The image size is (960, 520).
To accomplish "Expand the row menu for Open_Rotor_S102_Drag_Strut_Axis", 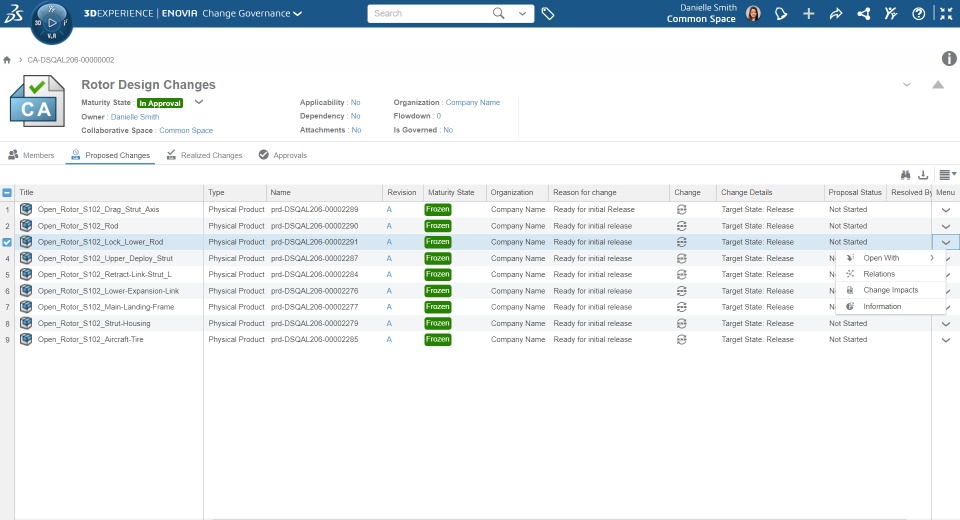I will pos(945,209).
